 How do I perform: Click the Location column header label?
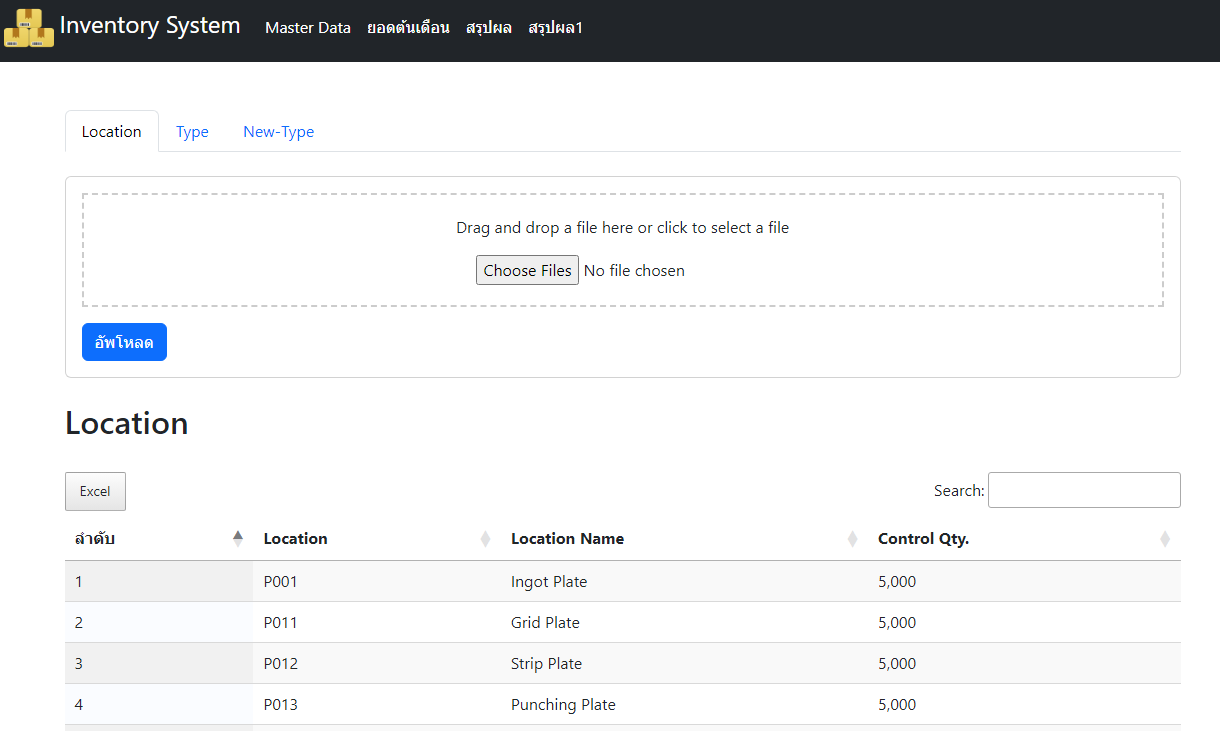tap(295, 539)
